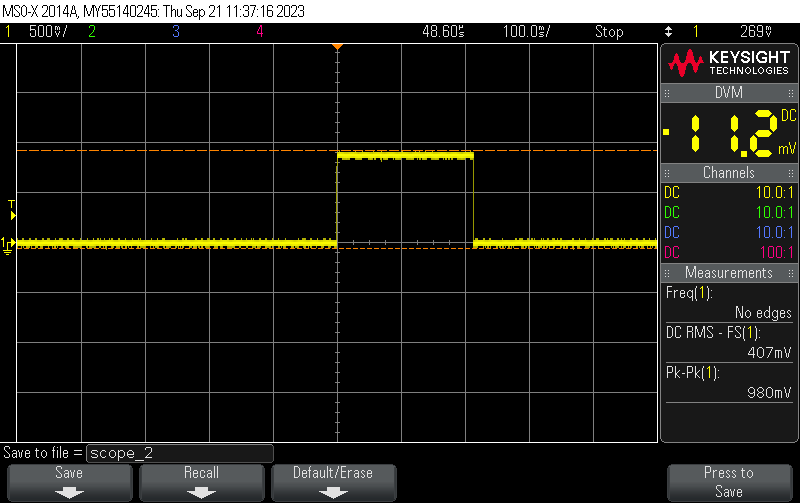Click the Recall softkey button
The image size is (800, 503).
pyautogui.click(x=202, y=482)
